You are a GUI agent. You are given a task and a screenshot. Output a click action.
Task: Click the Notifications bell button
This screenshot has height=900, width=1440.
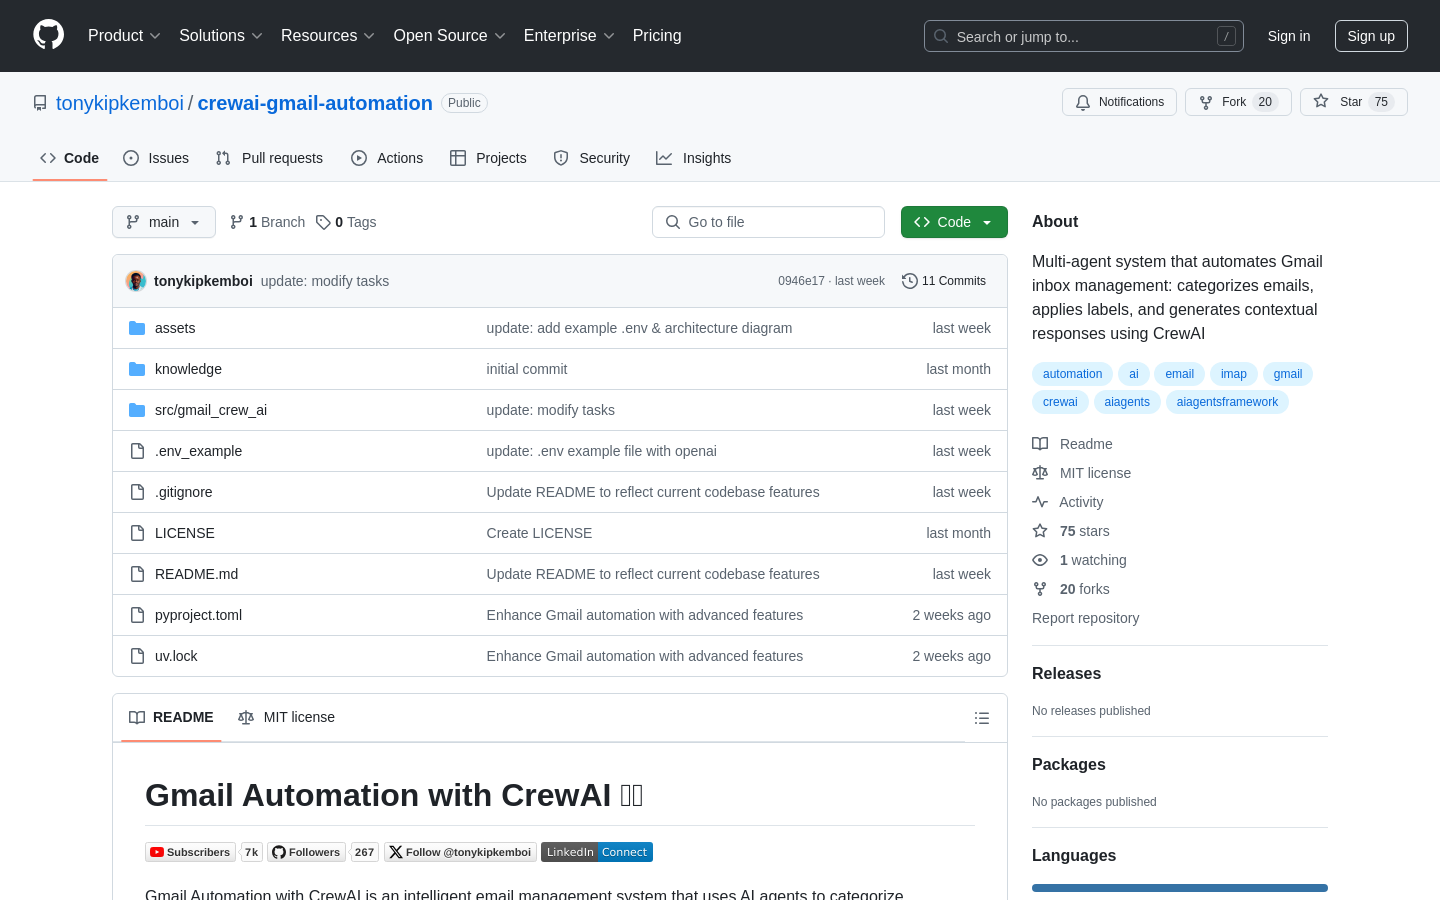click(x=1119, y=102)
